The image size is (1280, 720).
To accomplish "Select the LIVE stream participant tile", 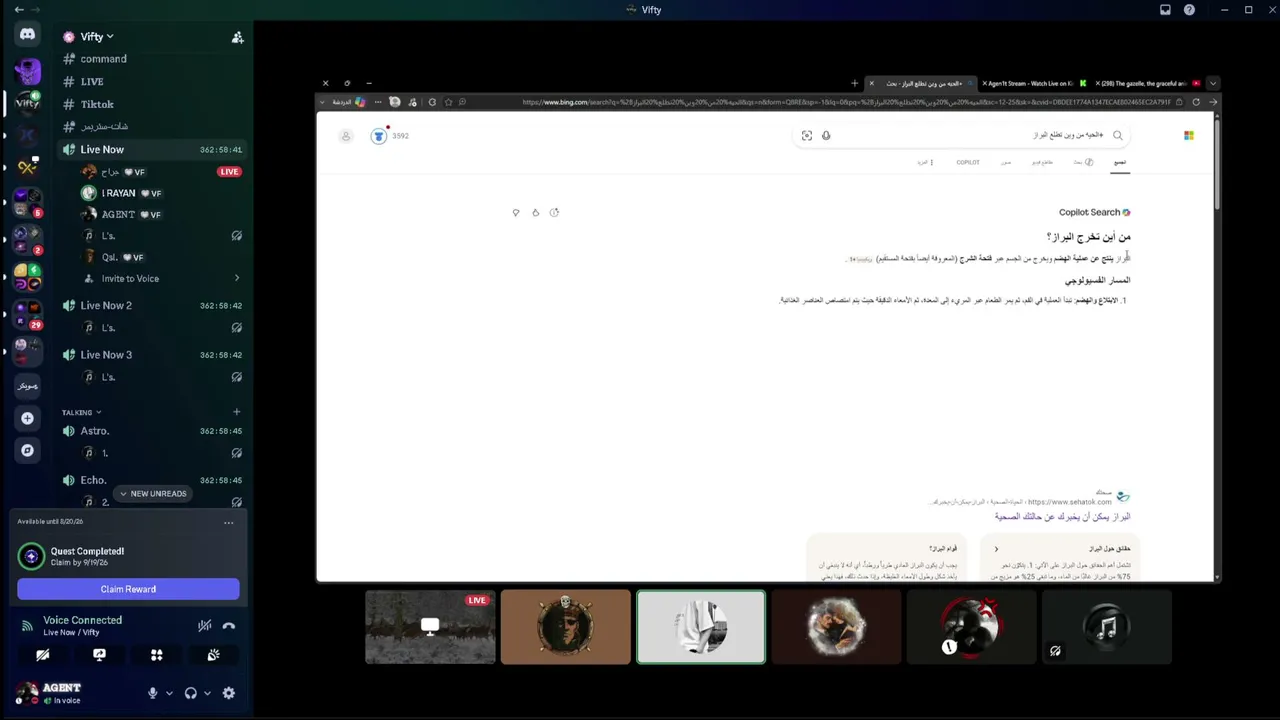I will tap(430, 627).
